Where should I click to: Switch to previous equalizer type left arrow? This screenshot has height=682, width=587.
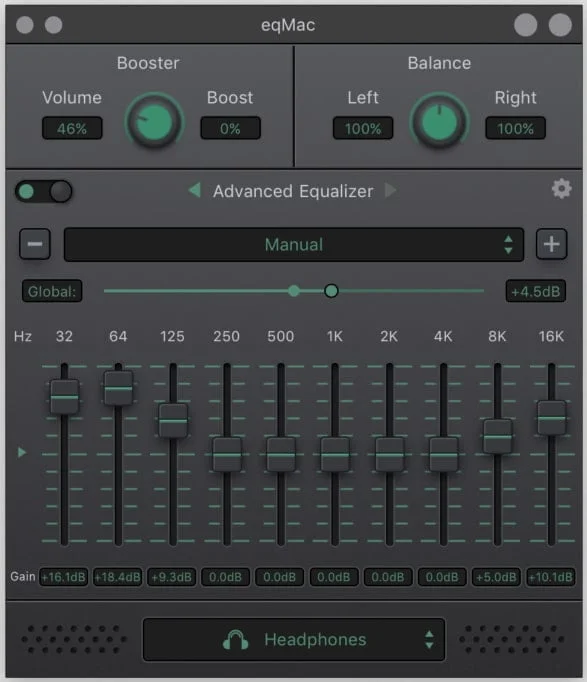point(195,190)
